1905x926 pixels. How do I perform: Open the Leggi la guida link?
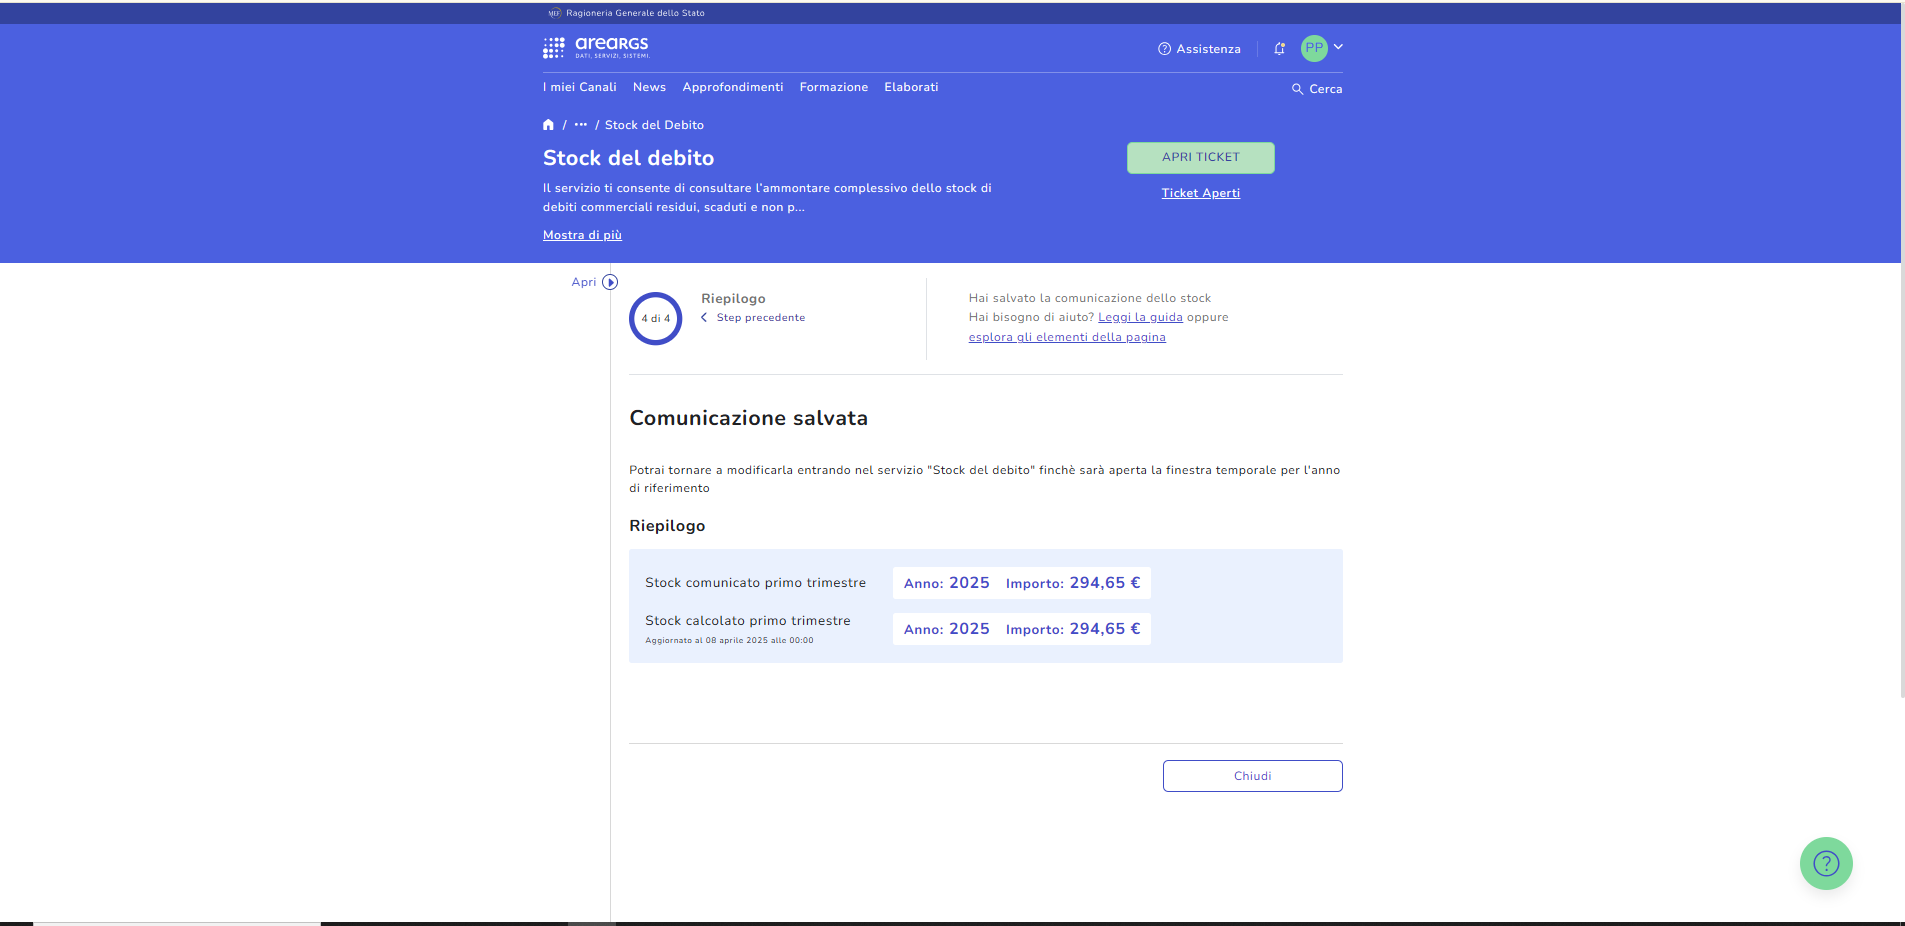1140,317
